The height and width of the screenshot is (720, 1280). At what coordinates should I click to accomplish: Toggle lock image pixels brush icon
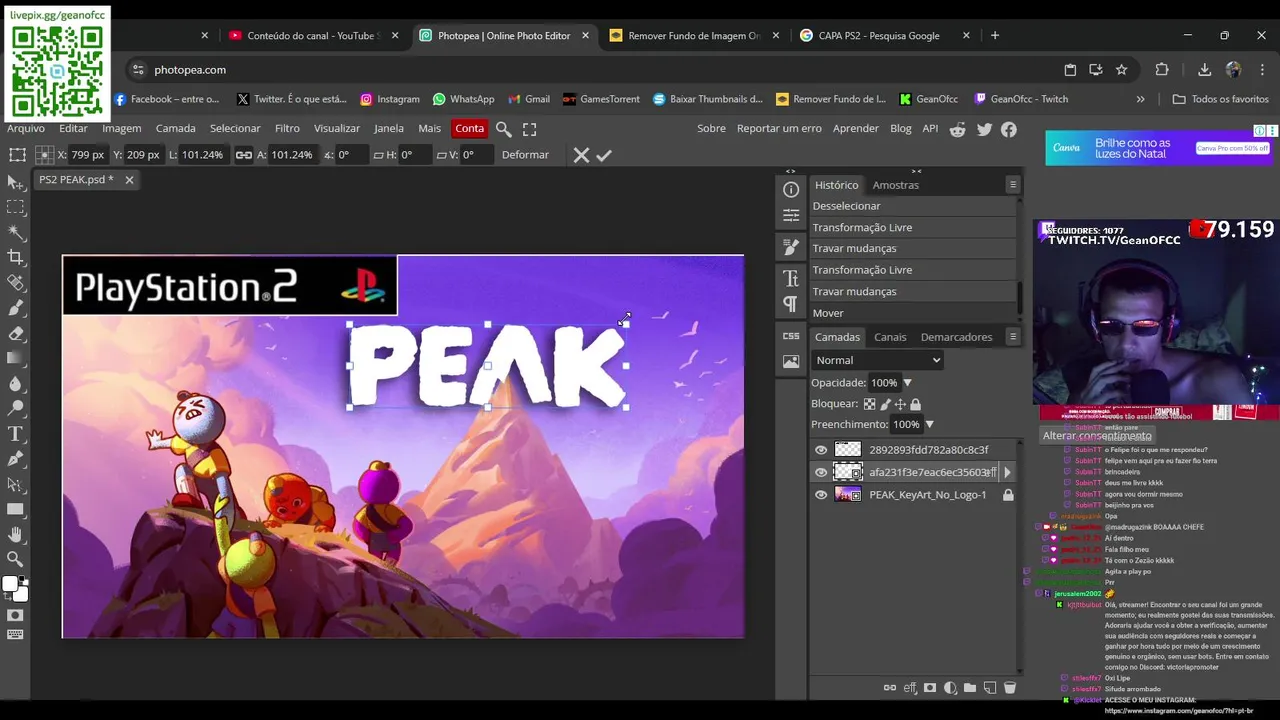click(885, 404)
